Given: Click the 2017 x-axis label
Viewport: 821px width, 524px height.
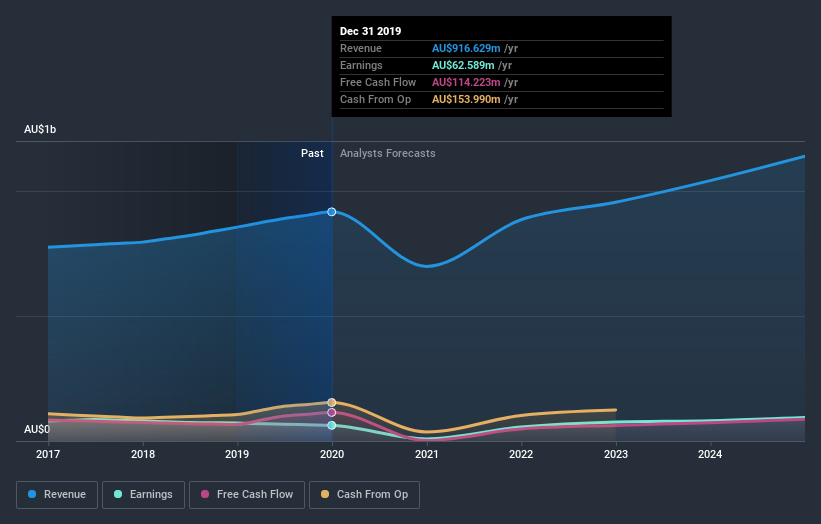Looking at the screenshot, I should 48,454.
